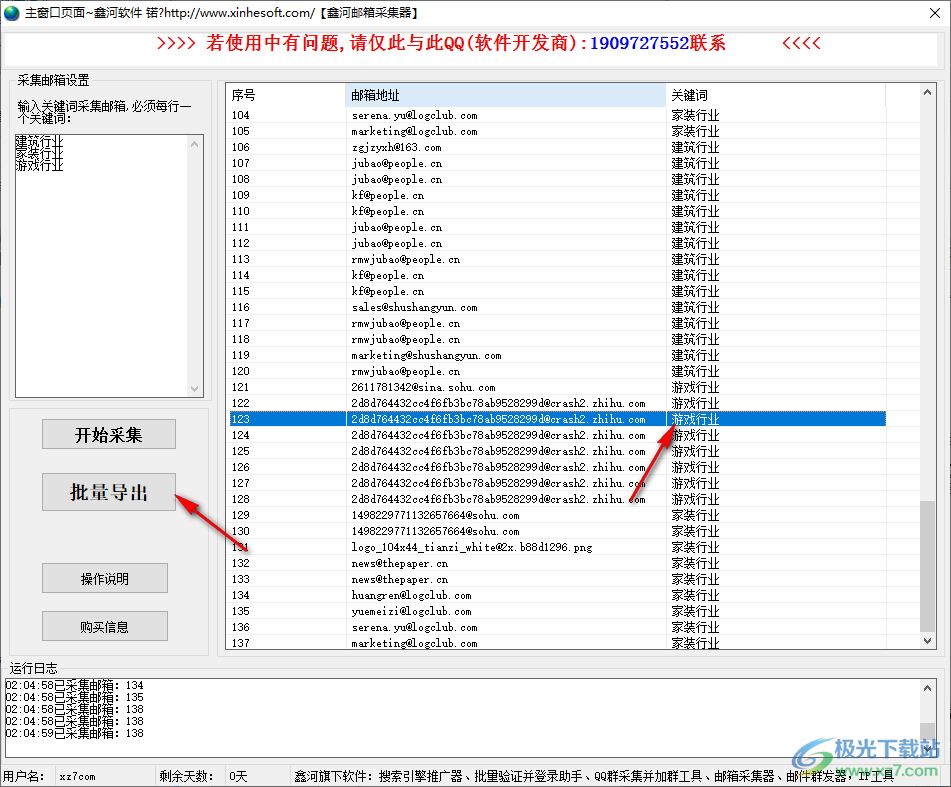
Task: Click username value xz7com in status bar
Action: pyautogui.click(x=77, y=777)
